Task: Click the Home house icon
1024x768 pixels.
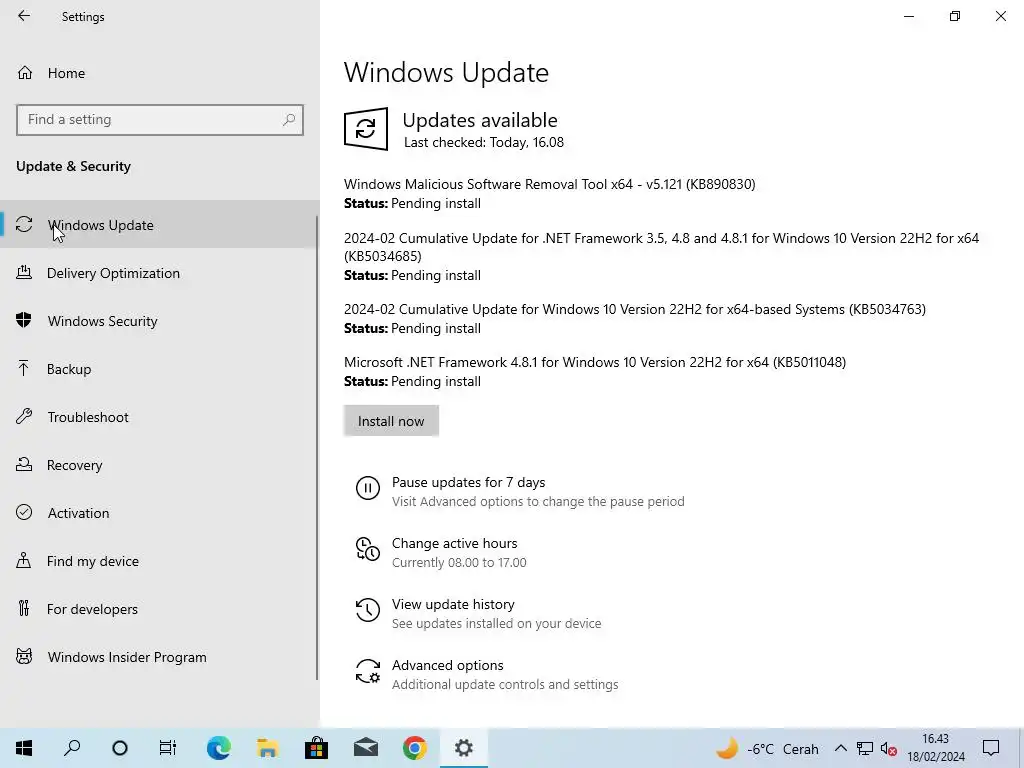Action: click(x=25, y=72)
